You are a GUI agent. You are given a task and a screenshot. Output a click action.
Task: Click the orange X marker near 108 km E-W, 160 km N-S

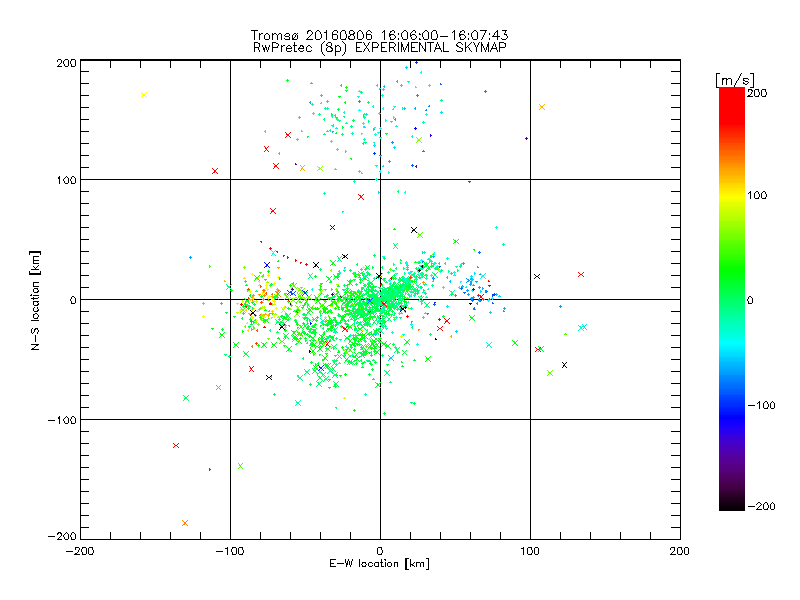pos(542,107)
